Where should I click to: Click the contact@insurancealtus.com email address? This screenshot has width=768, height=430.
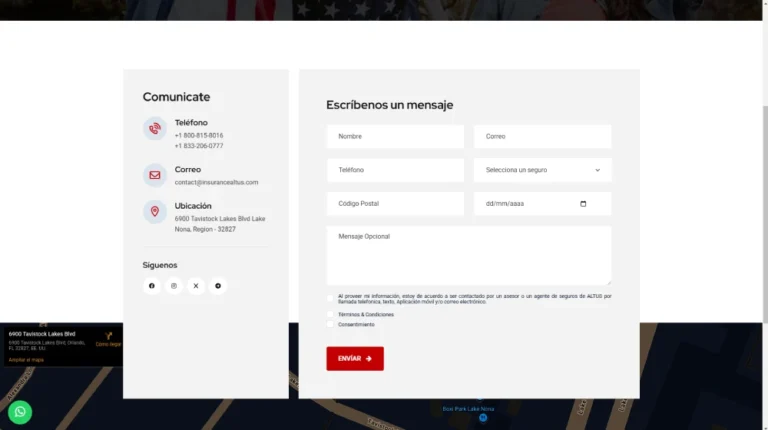point(216,182)
